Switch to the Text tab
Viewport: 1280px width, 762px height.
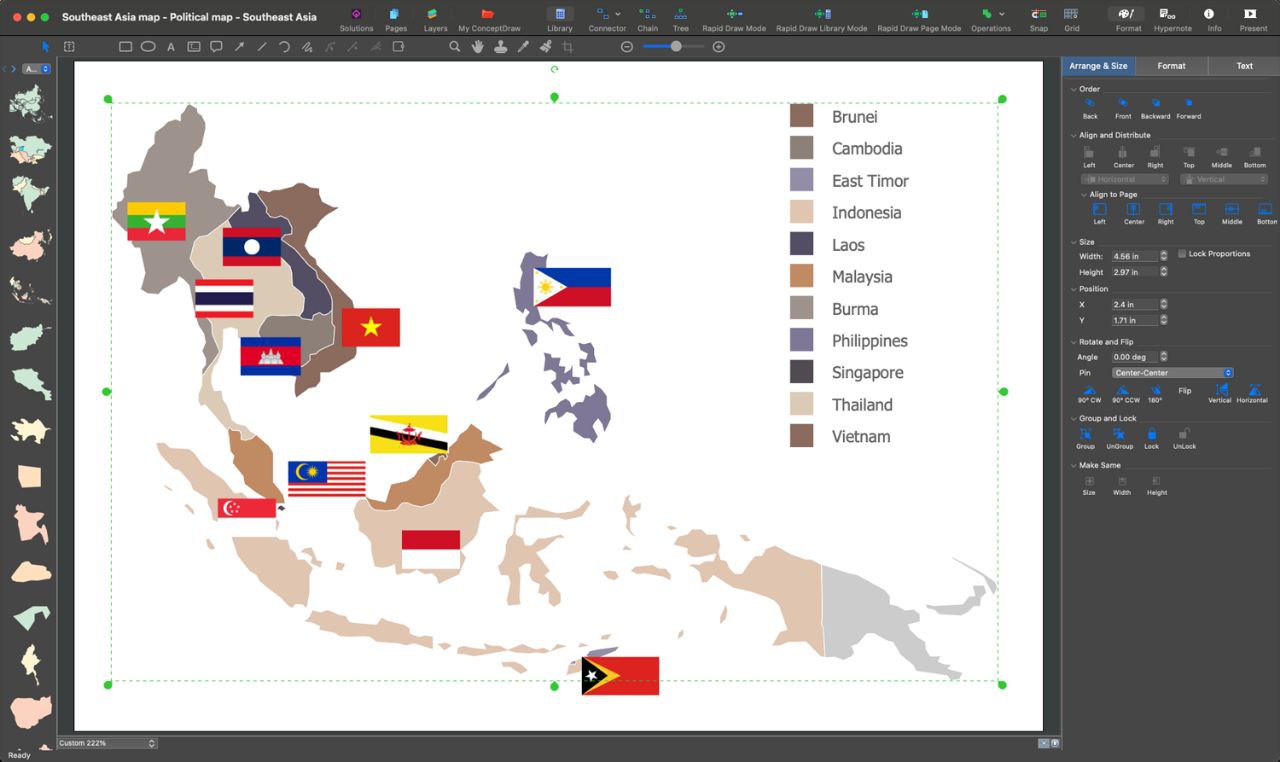1244,66
